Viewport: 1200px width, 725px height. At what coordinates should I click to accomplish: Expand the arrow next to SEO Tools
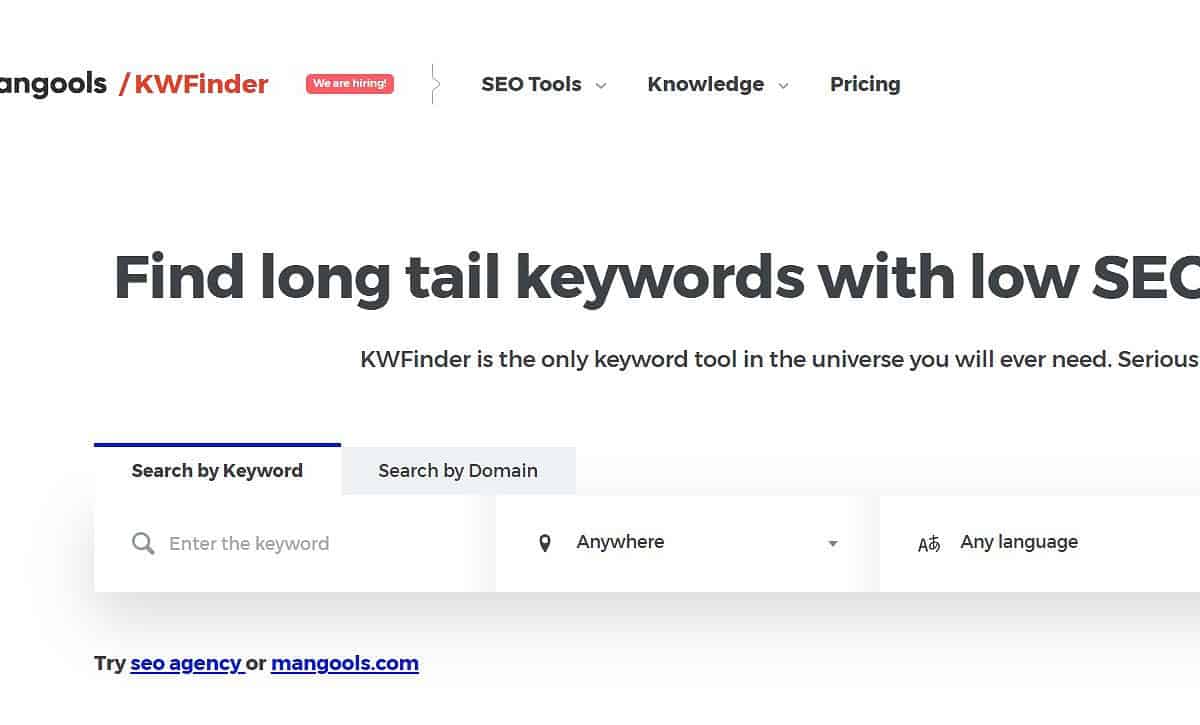tap(601, 86)
